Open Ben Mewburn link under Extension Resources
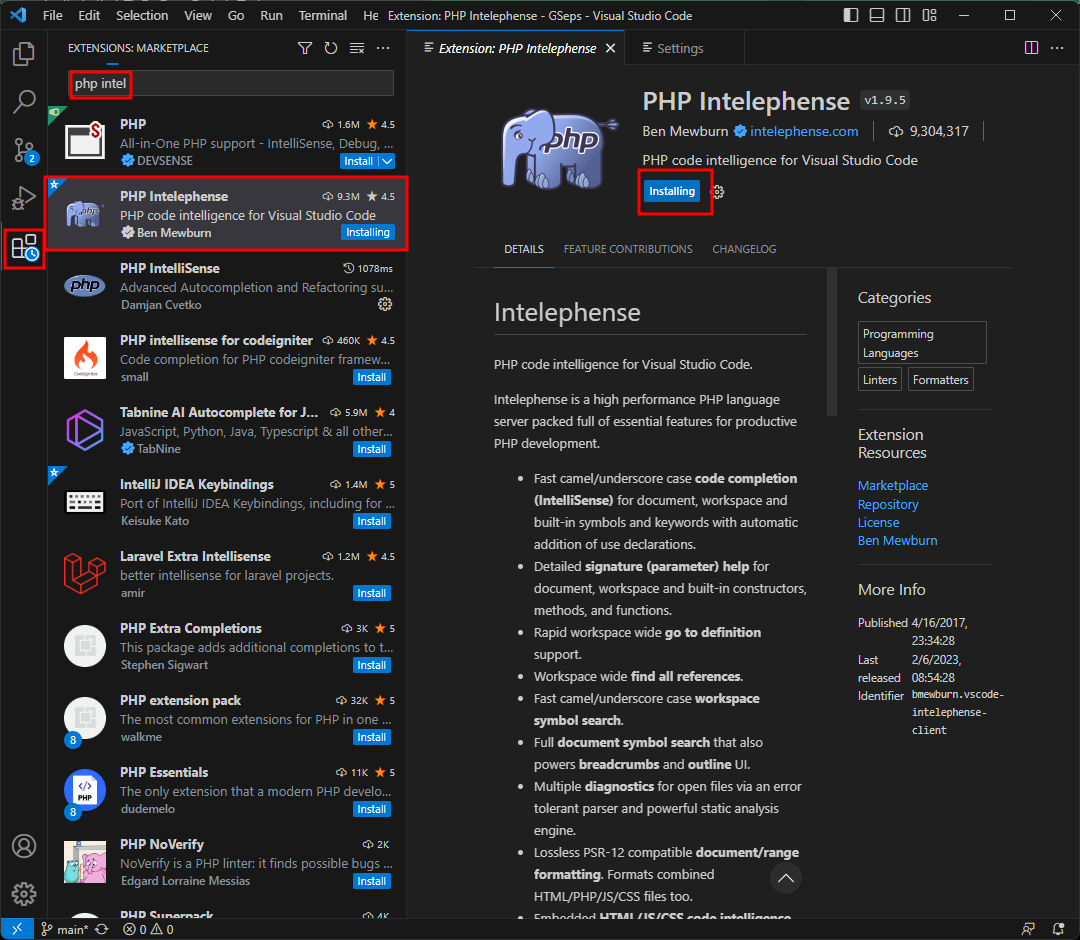Image resolution: width=1080 pixels, height=940 pixels. coord(897,541)
